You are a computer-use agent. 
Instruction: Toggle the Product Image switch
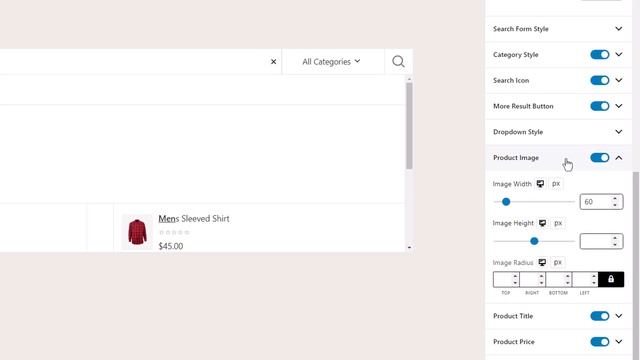pyautogui.click(x=600, y=158)
